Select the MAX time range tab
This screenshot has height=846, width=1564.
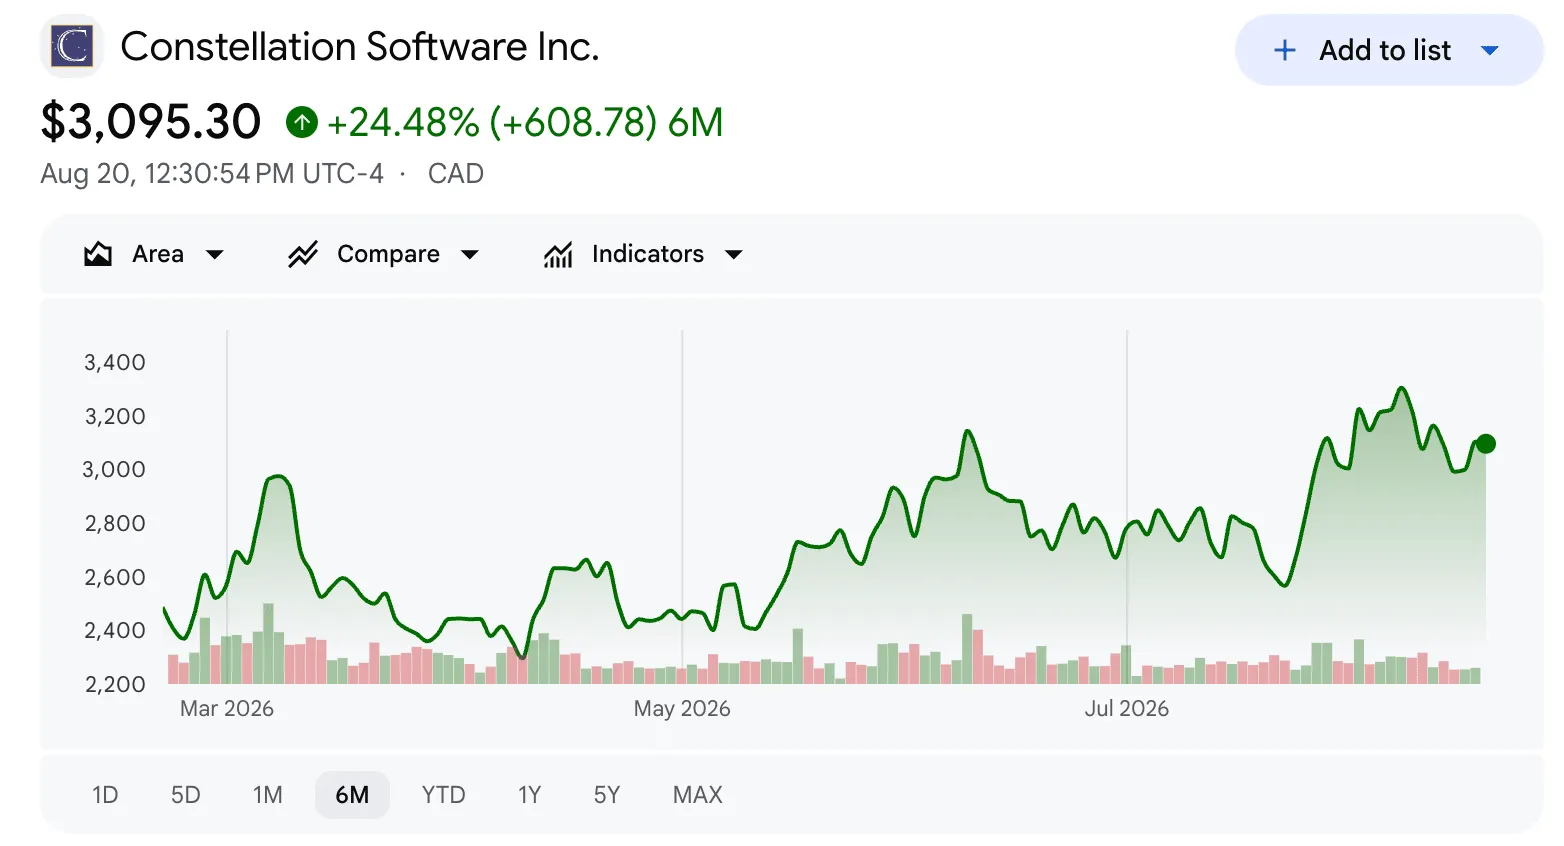(697, 795)
